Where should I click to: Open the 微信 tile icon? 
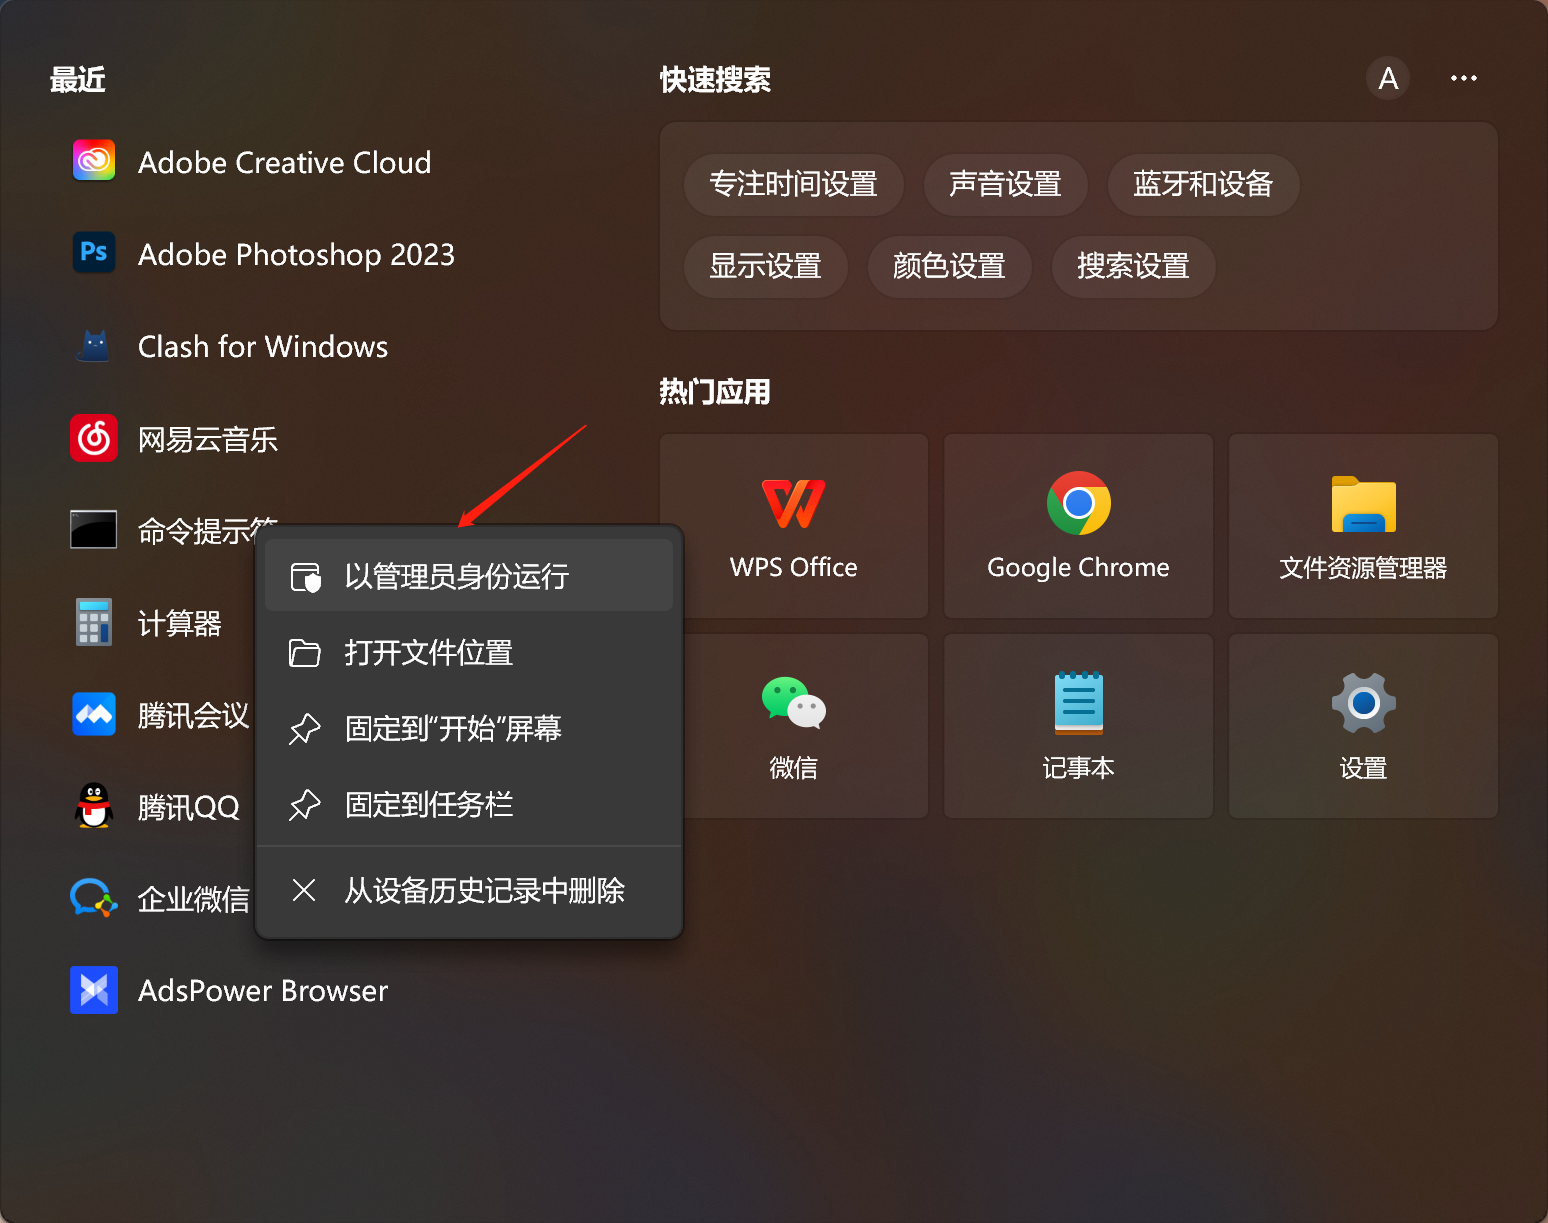794,702
